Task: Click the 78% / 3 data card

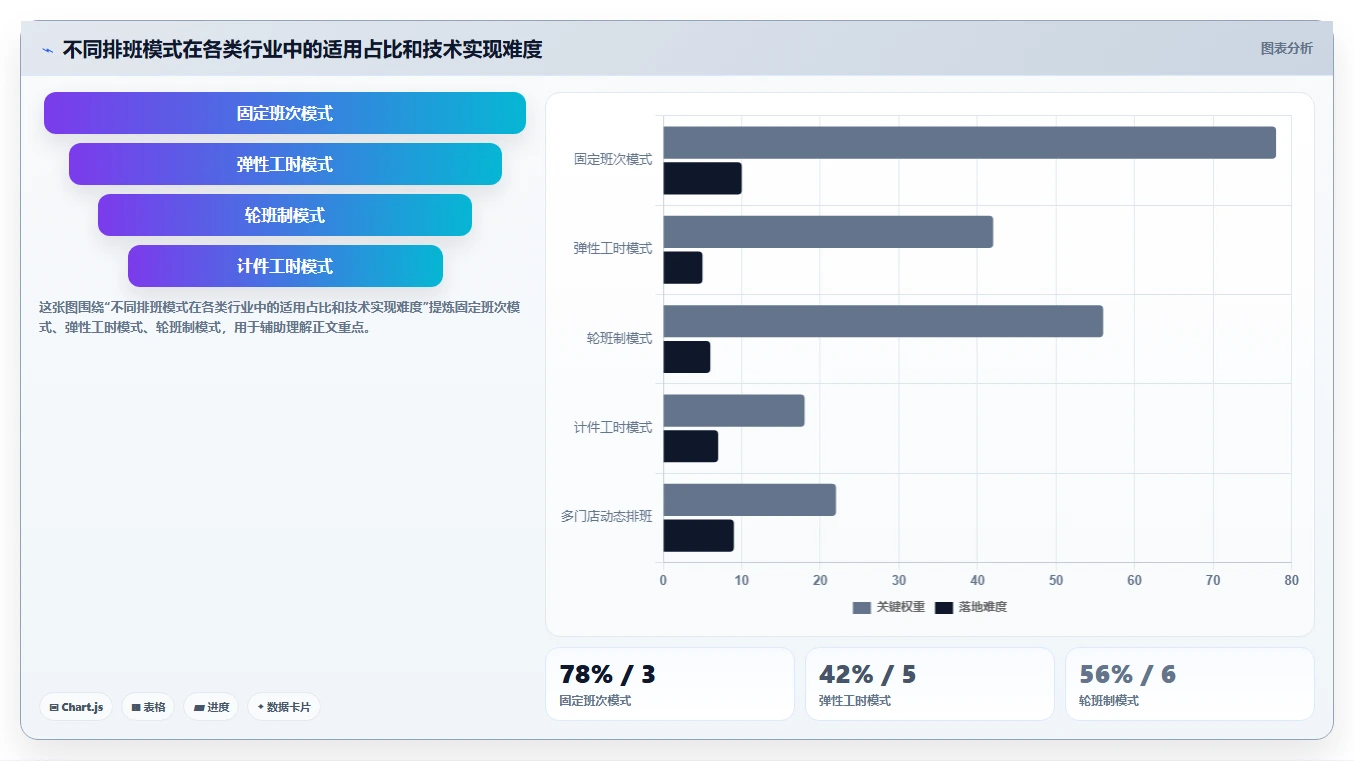Action: [670, 684]
